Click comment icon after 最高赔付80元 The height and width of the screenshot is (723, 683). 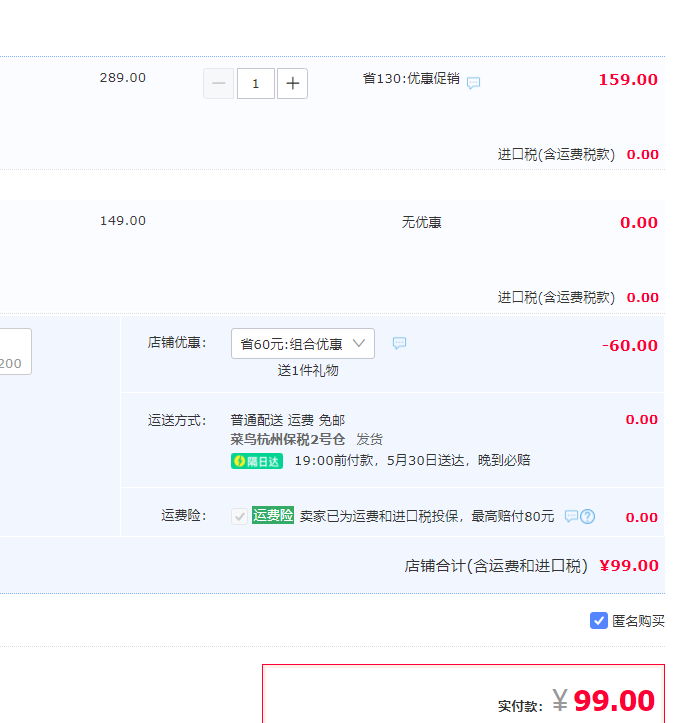pyautogui.click(x=571, y=517)
